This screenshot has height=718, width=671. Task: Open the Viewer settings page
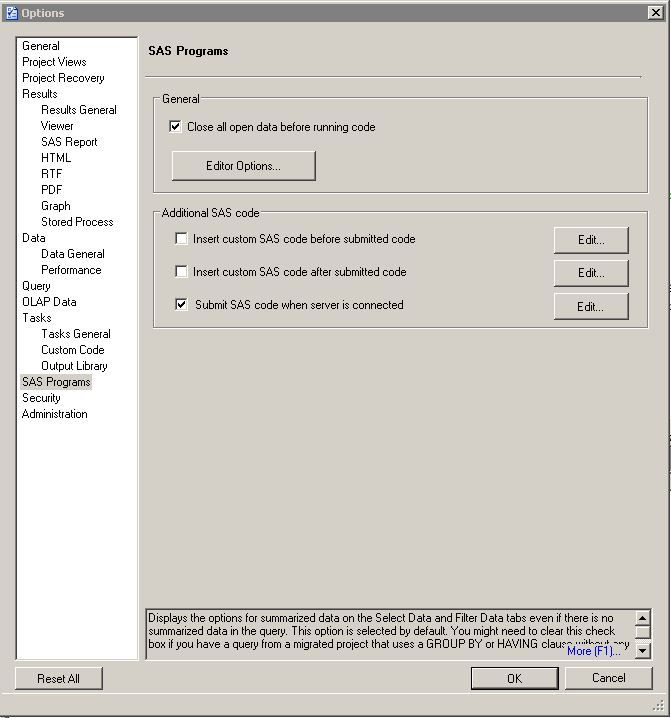57,126
